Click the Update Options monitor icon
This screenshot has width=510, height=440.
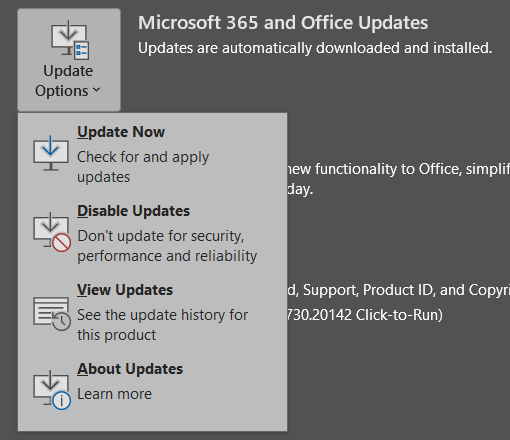(70, 40)
